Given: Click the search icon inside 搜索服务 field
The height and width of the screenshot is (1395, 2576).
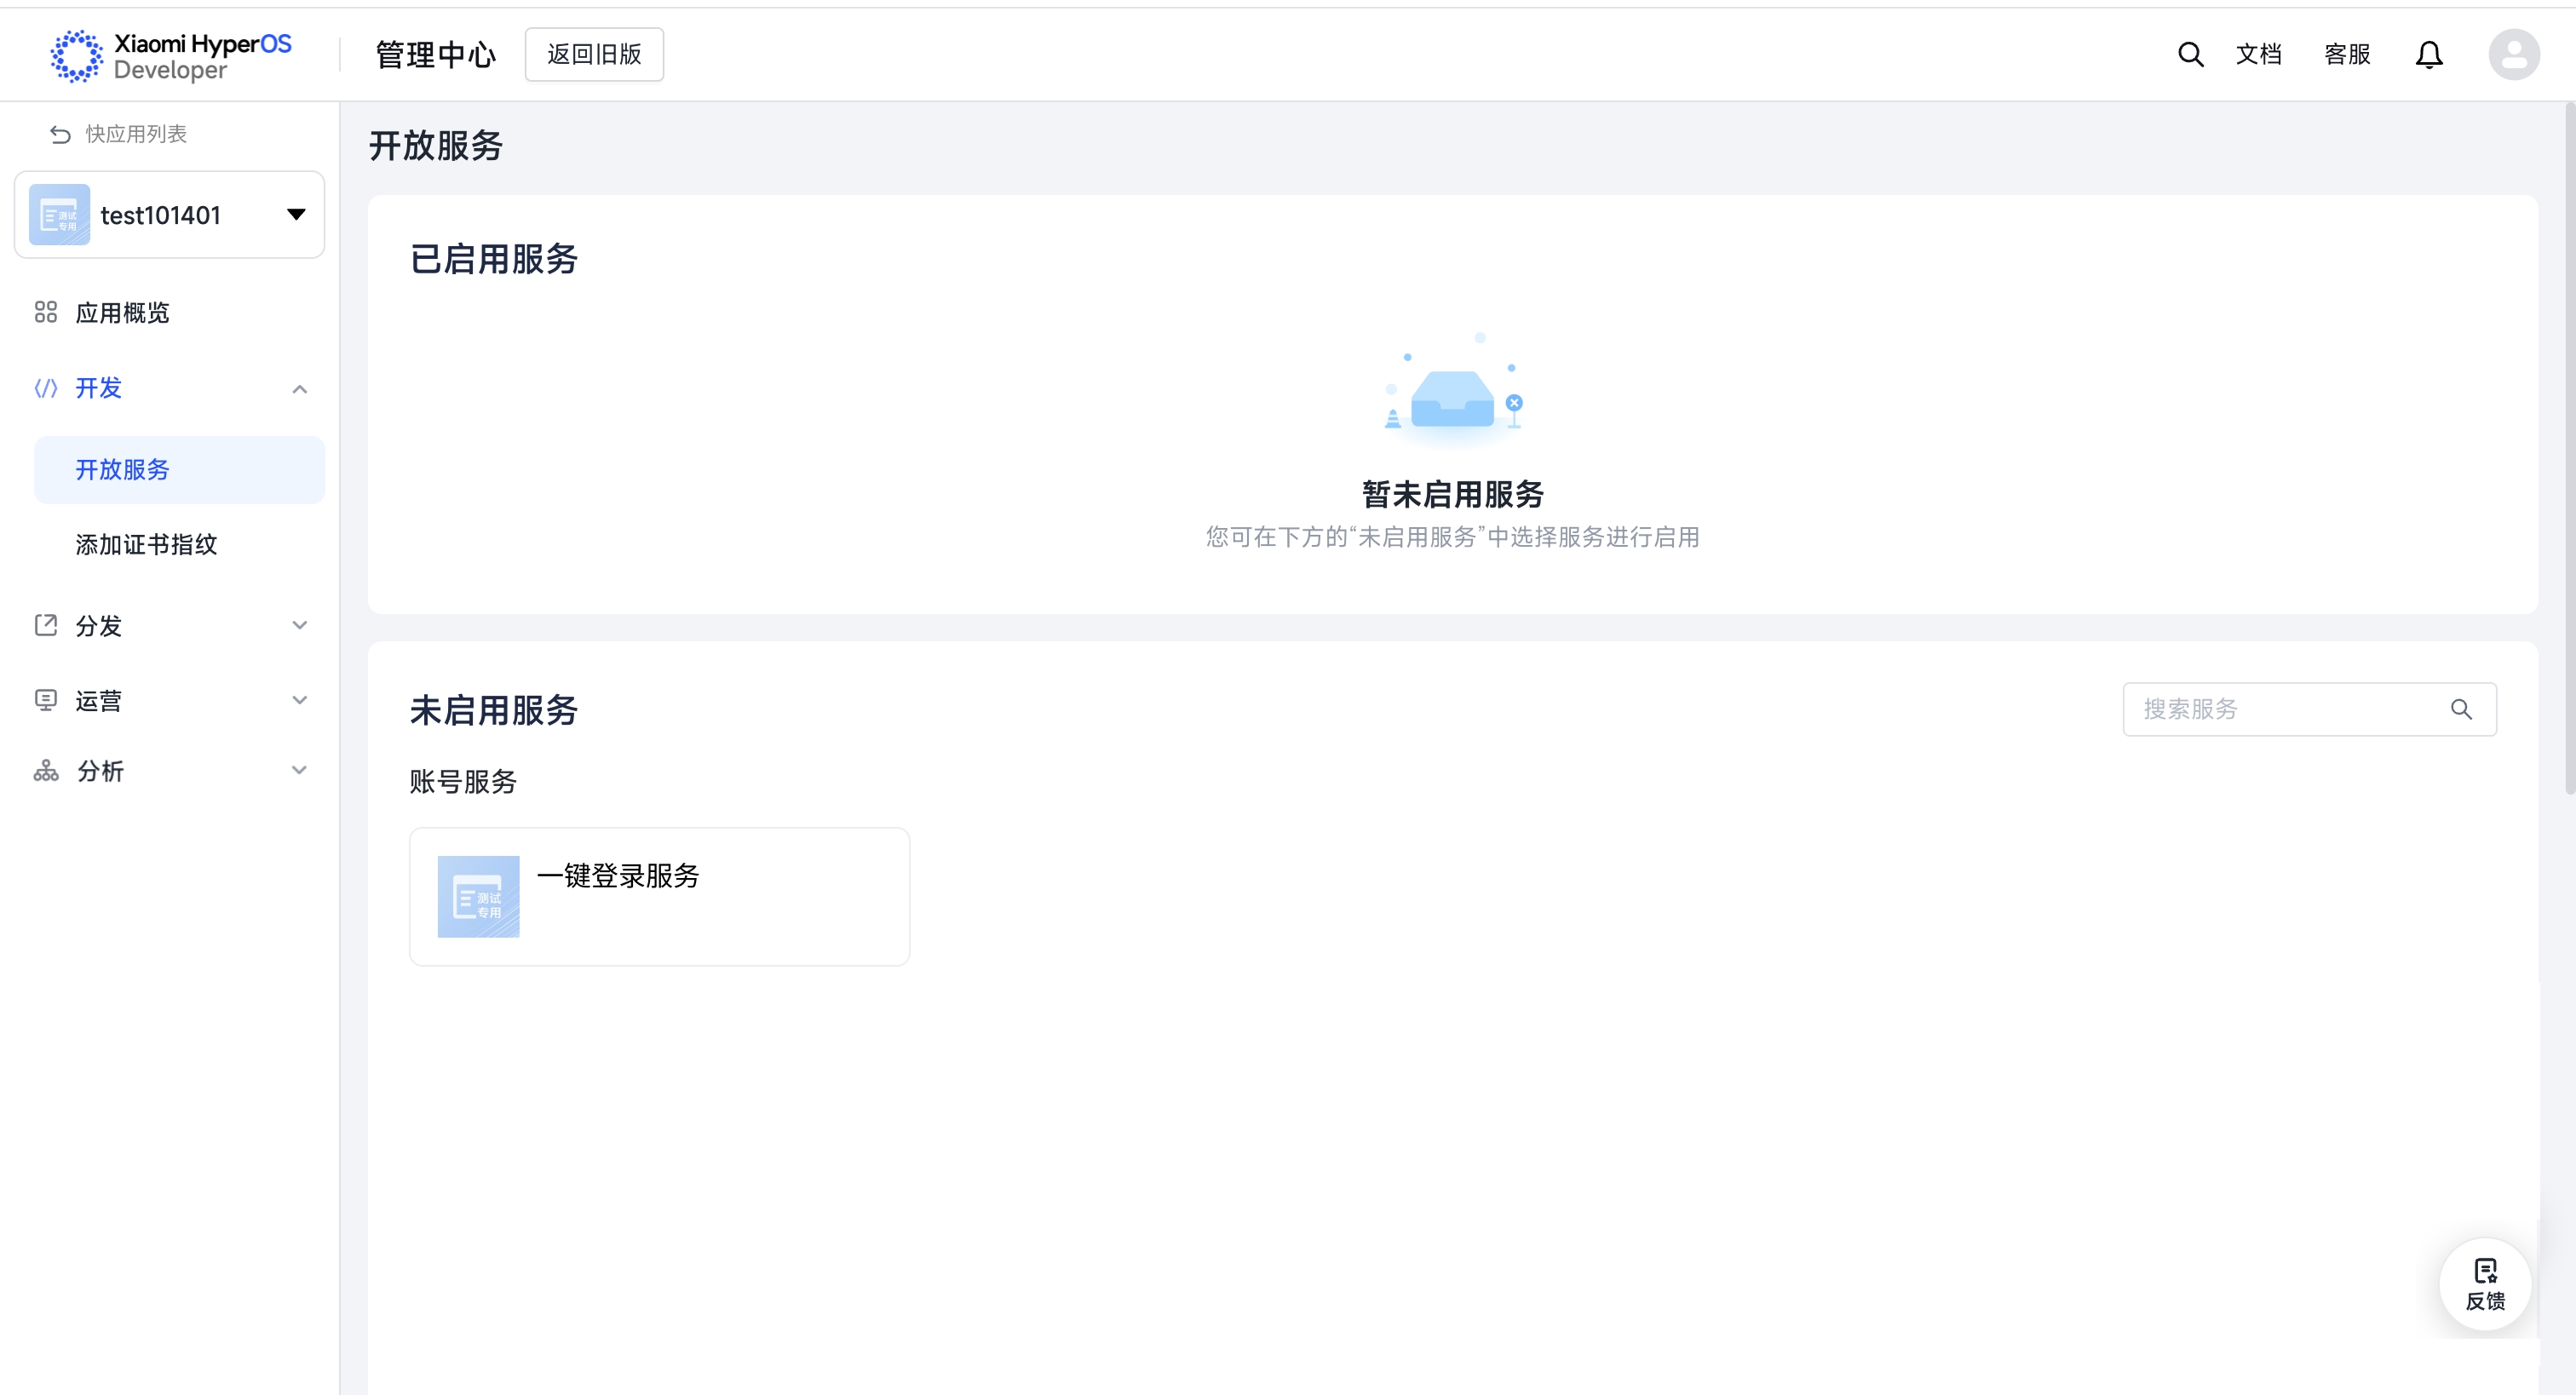Looking at the screenshot, I should point(2461,709).
